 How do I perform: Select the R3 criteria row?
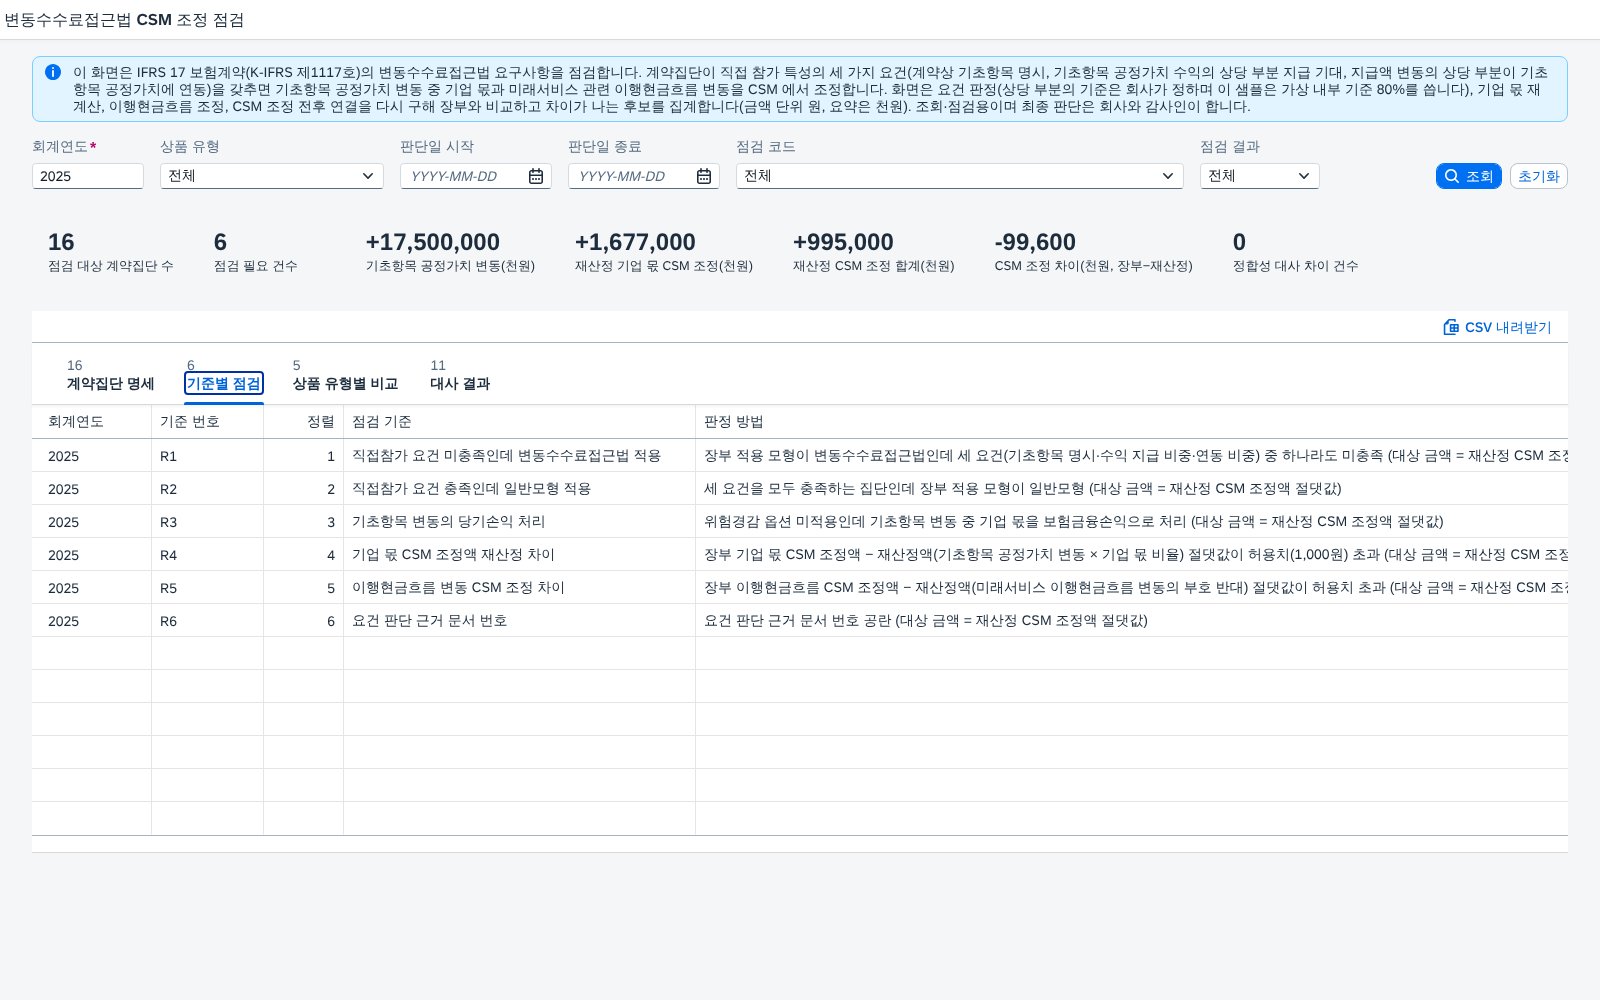[x=800, y=522]
